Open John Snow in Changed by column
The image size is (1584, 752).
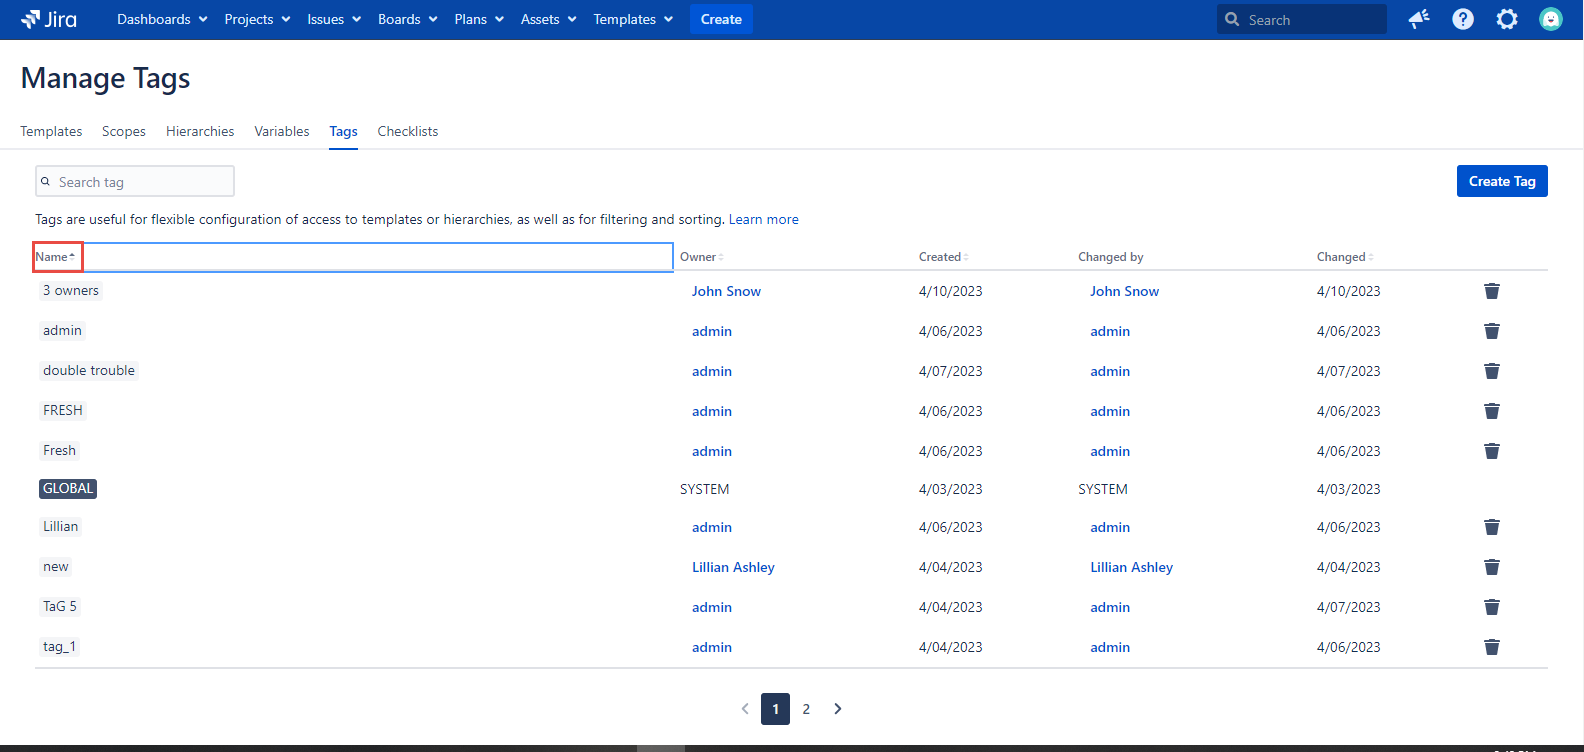coord(1124,291)
